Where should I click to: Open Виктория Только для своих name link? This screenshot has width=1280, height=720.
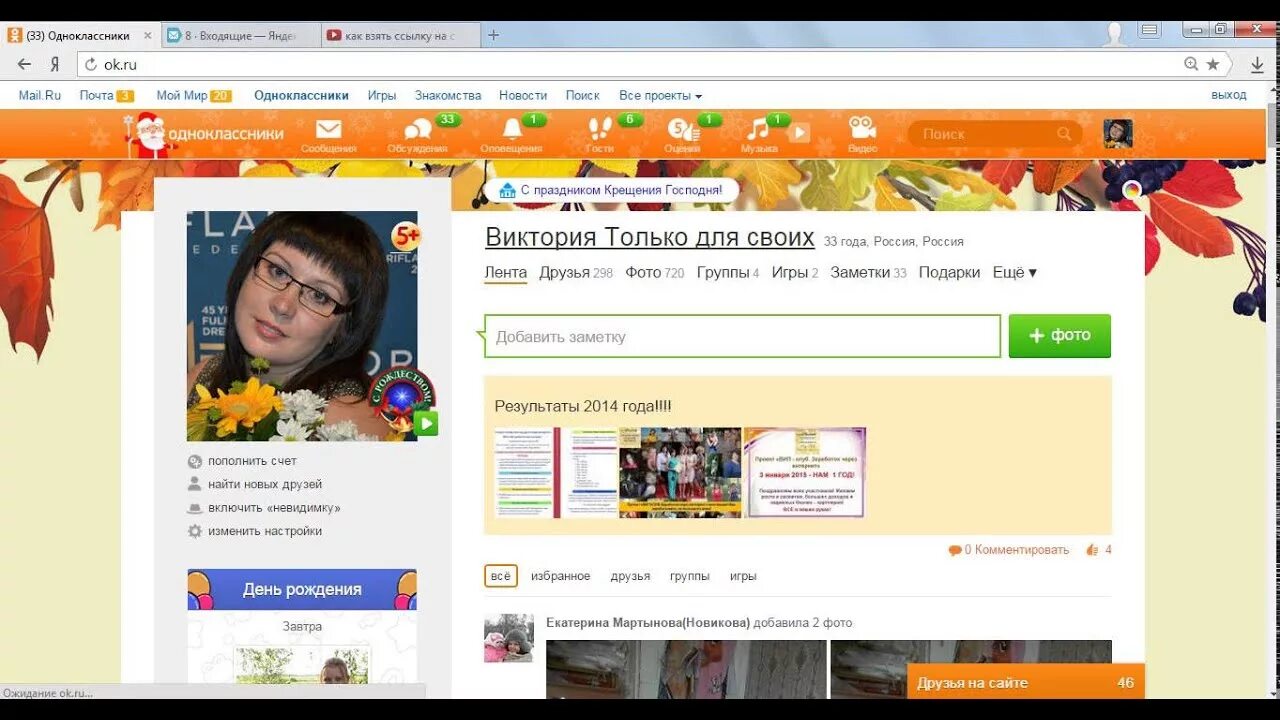pyautogui.click(x=650, y=237)
